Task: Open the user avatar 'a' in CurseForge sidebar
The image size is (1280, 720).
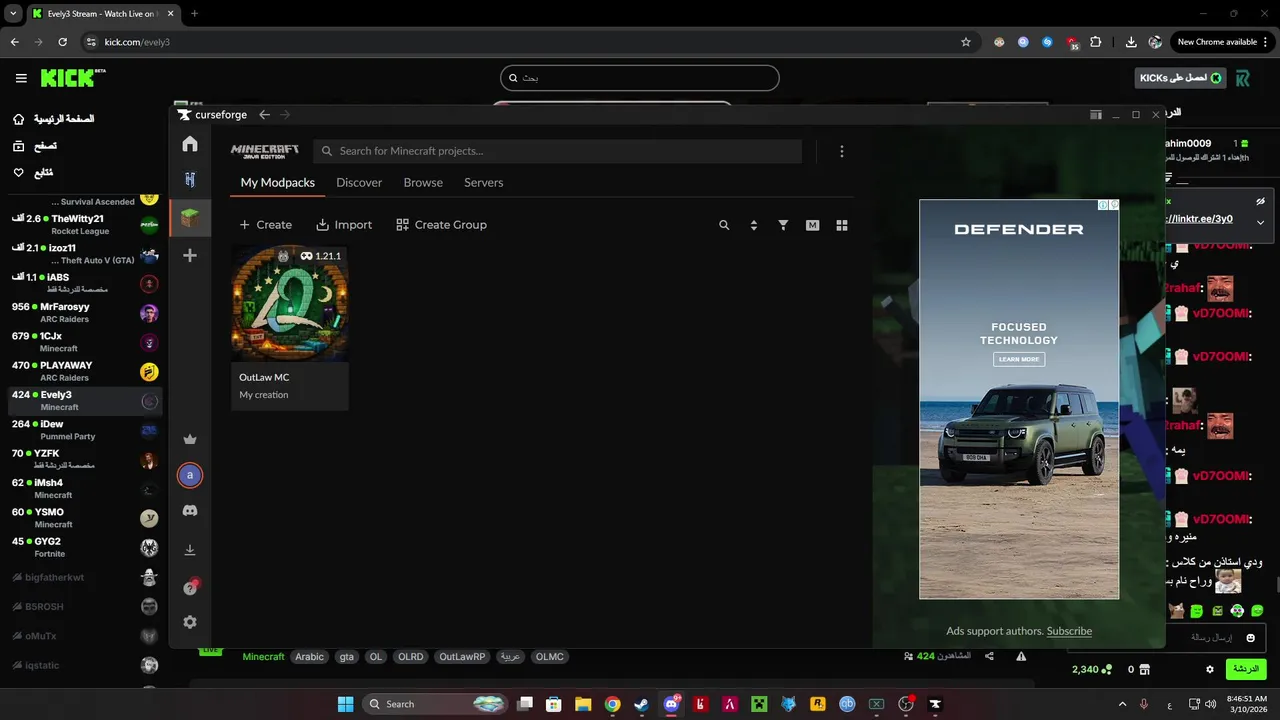Action: point(190,475)
